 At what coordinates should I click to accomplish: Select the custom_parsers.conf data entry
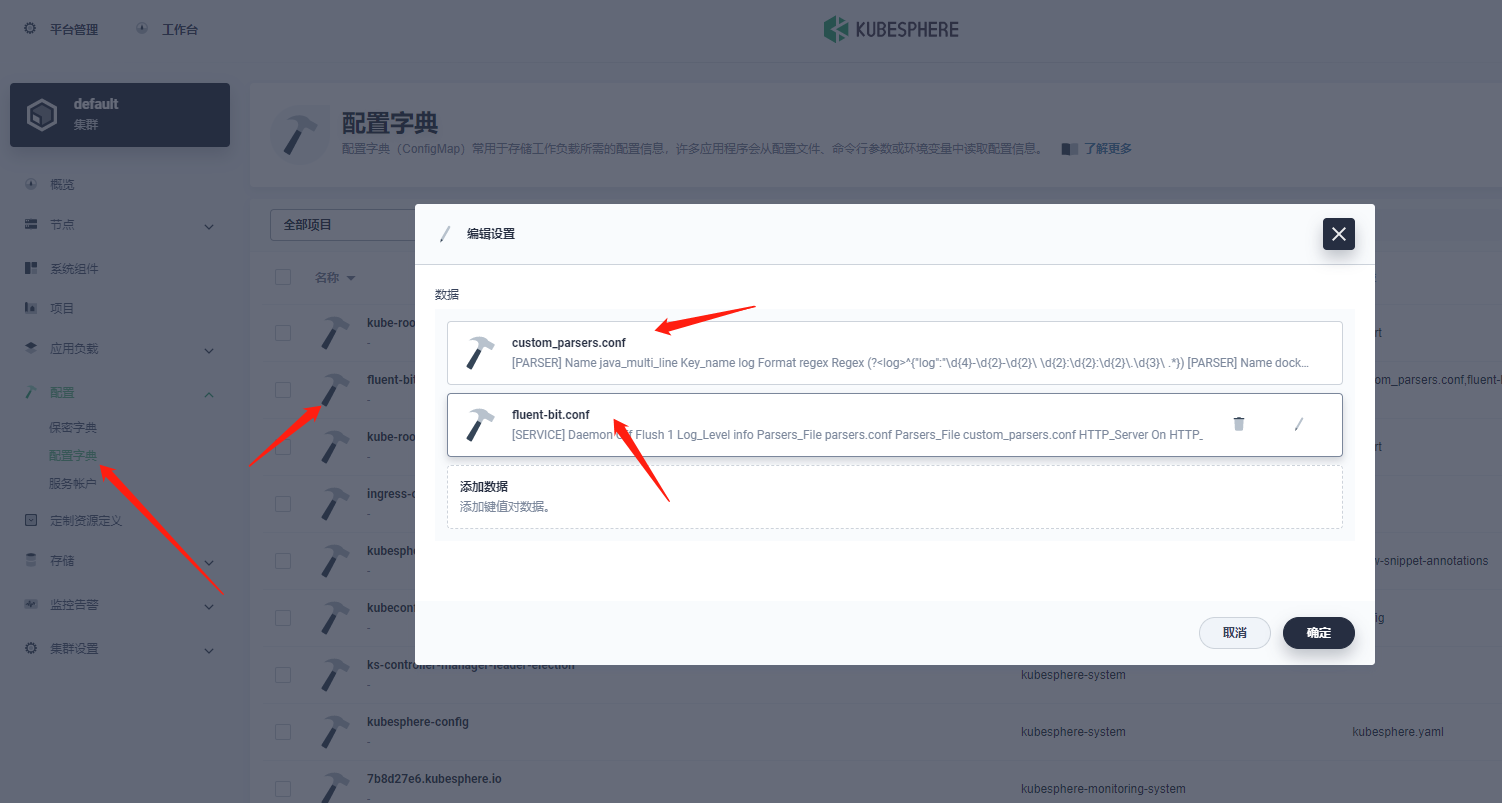(895, 353)
